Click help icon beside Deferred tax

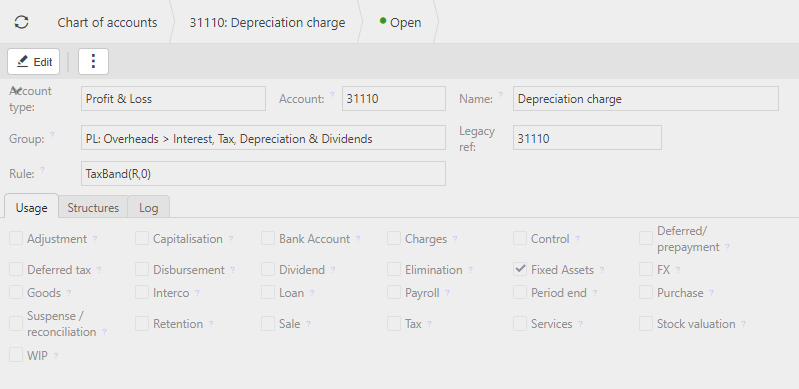point(99,270)
